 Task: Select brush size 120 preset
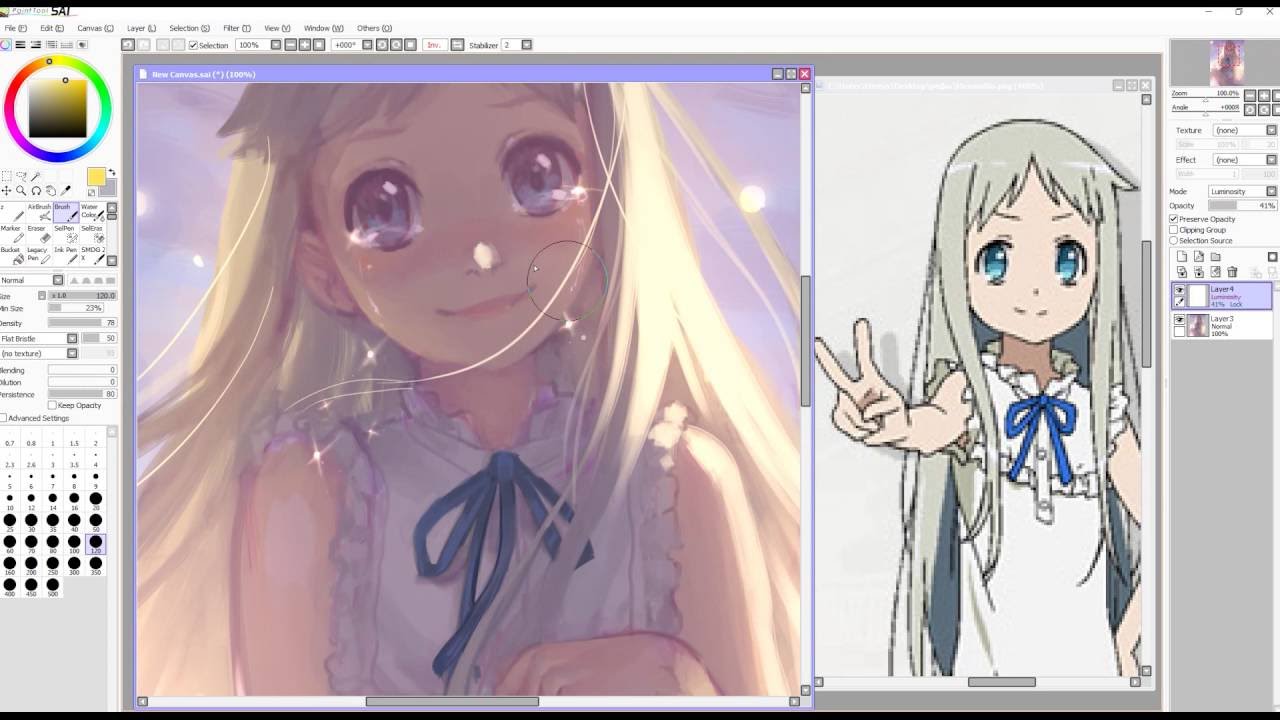click(x=96, y=543)
